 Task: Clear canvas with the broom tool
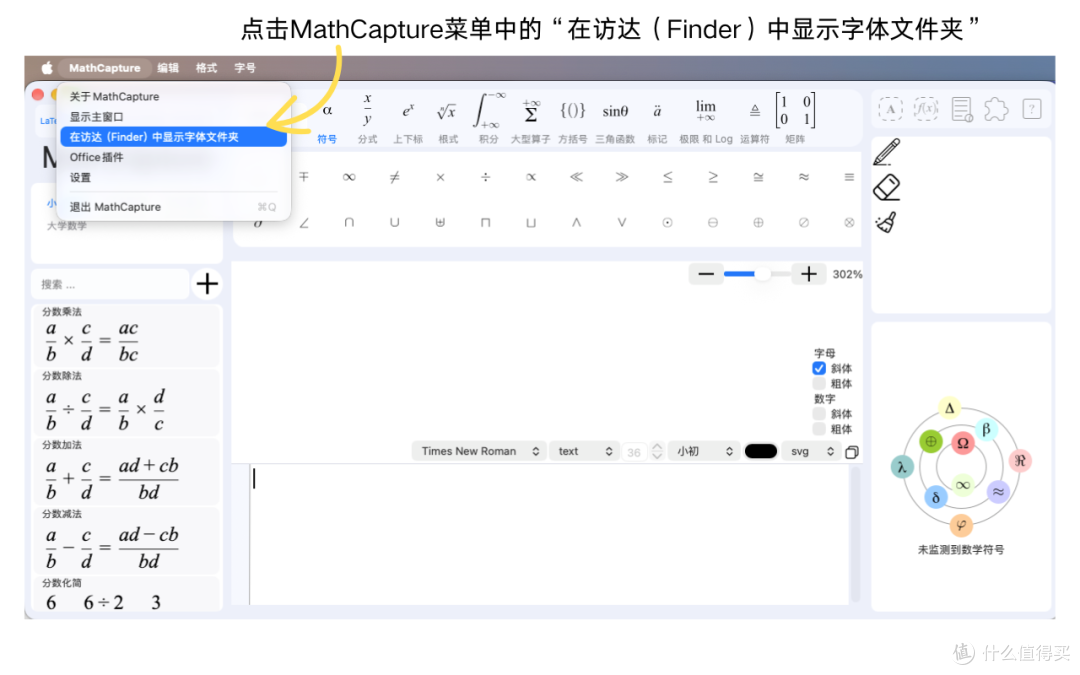(x=886, y=222)
